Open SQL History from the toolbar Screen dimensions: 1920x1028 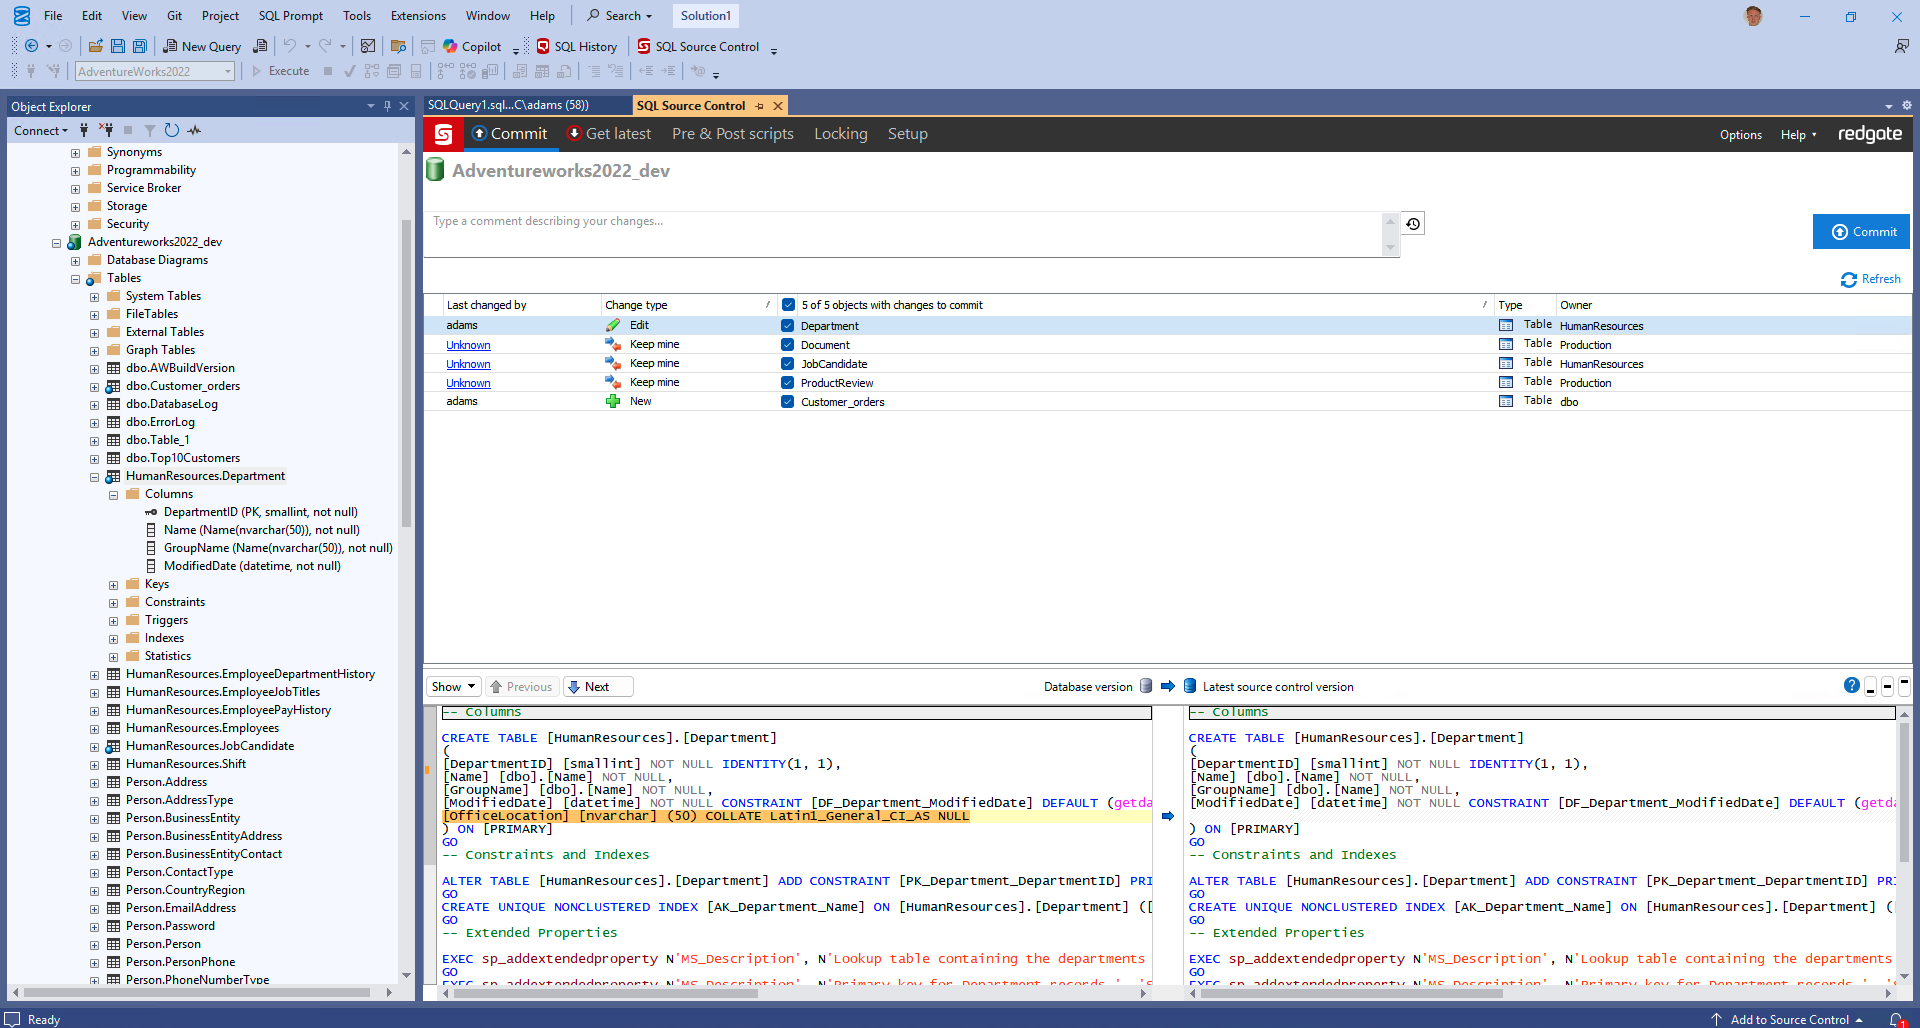(x=576, y=46)
